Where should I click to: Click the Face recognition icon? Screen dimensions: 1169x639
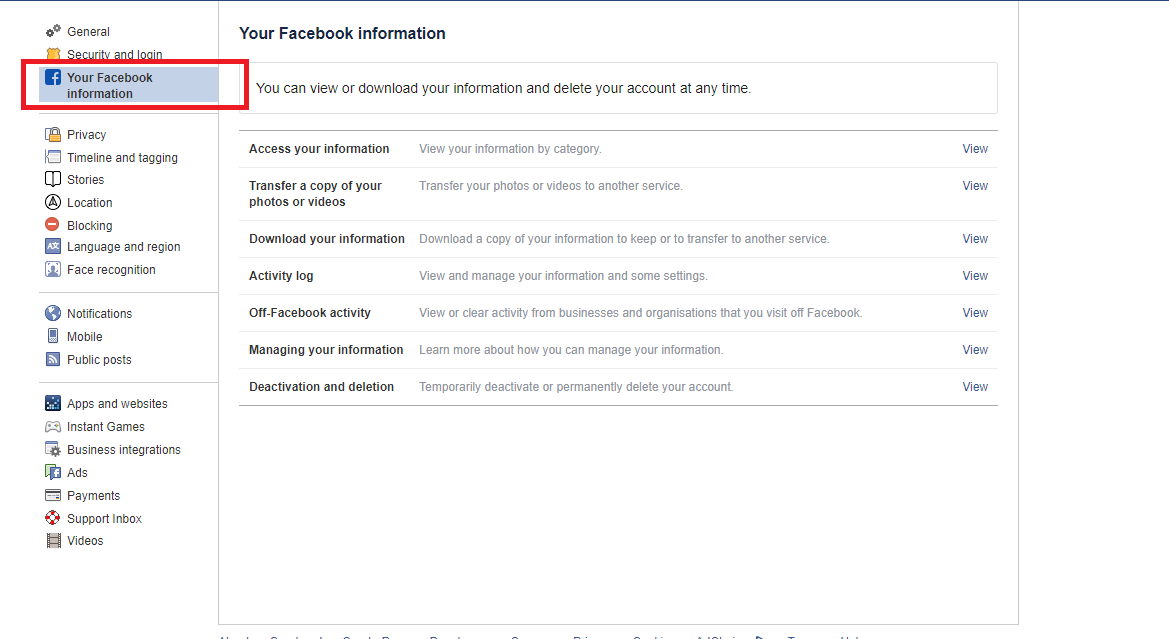[x=53, y=269]
